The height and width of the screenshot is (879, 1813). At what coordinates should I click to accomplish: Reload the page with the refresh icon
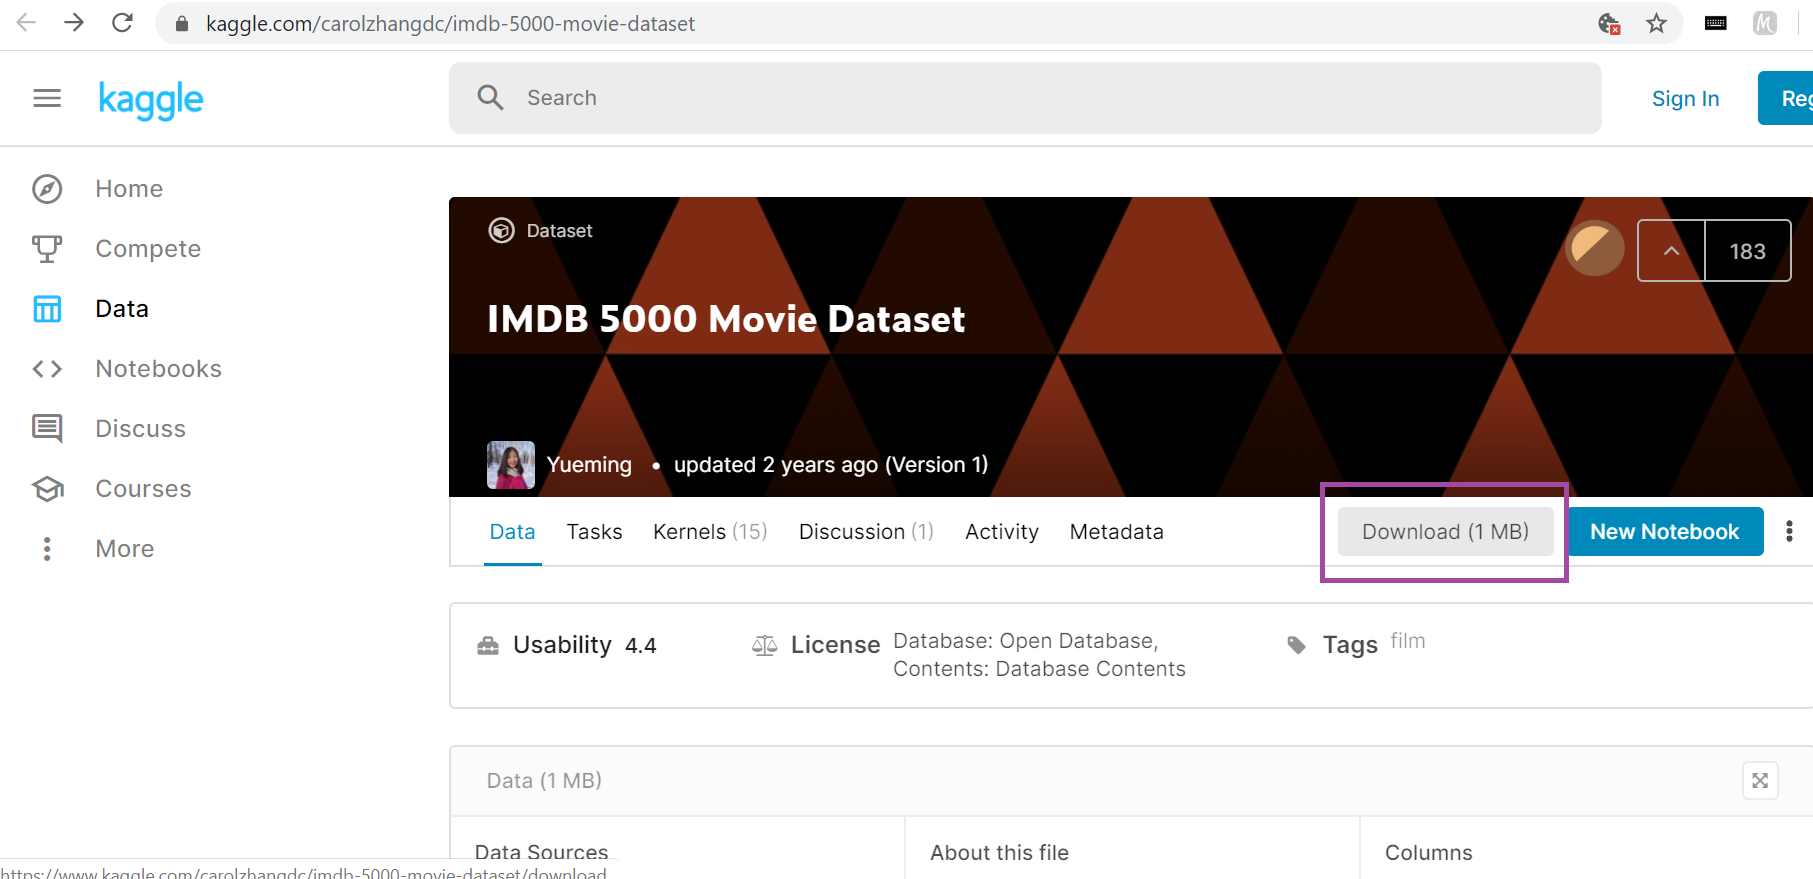point(122,22)
